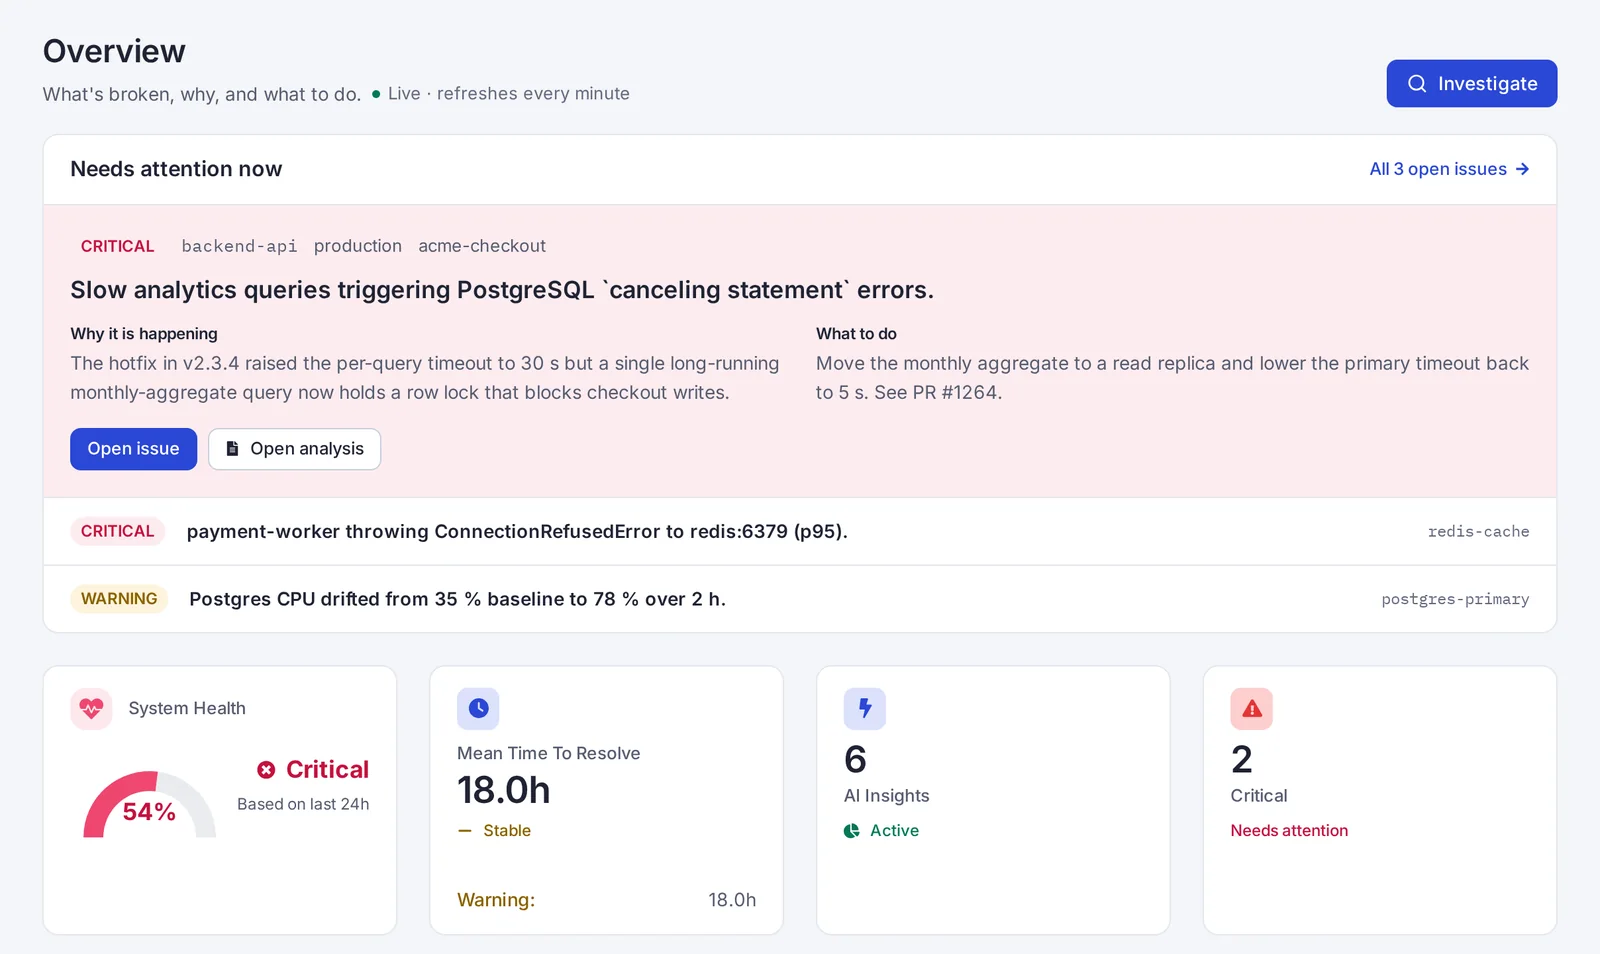Click the AI Insights count 6

coord(855,760)
